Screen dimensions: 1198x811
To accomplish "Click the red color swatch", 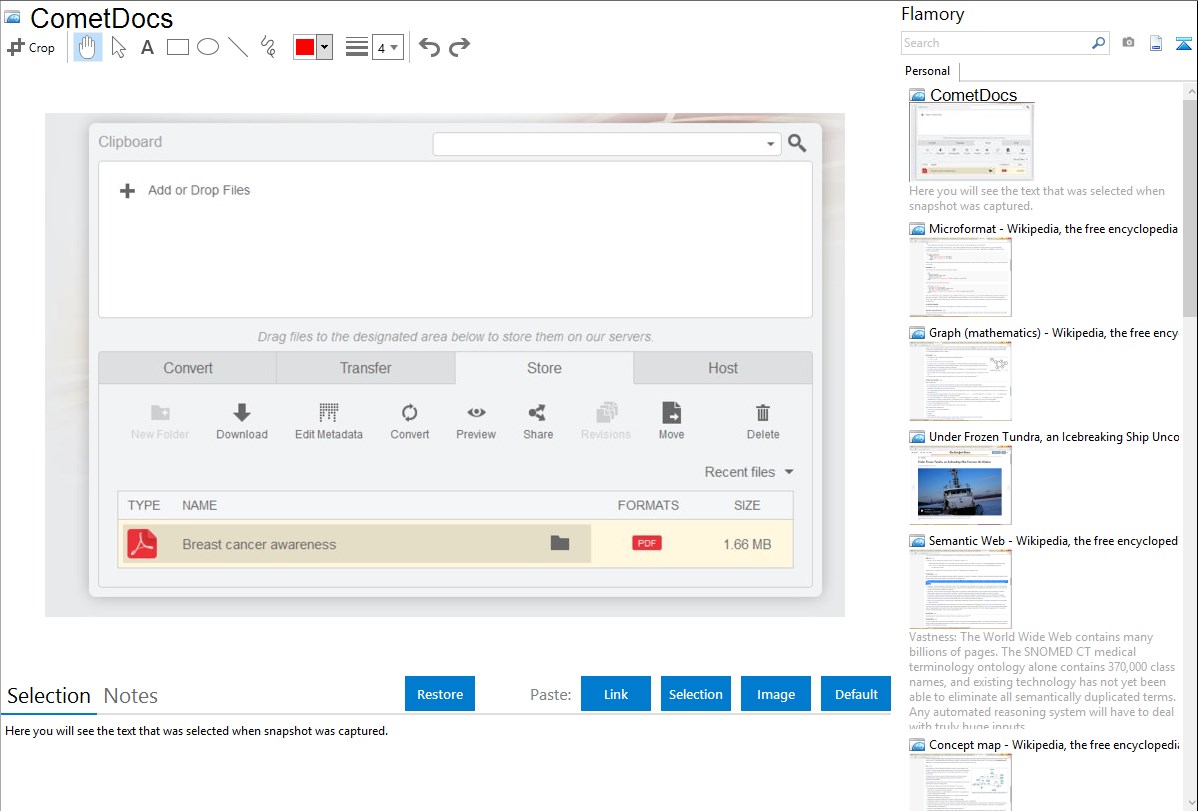I will (305, 47).
